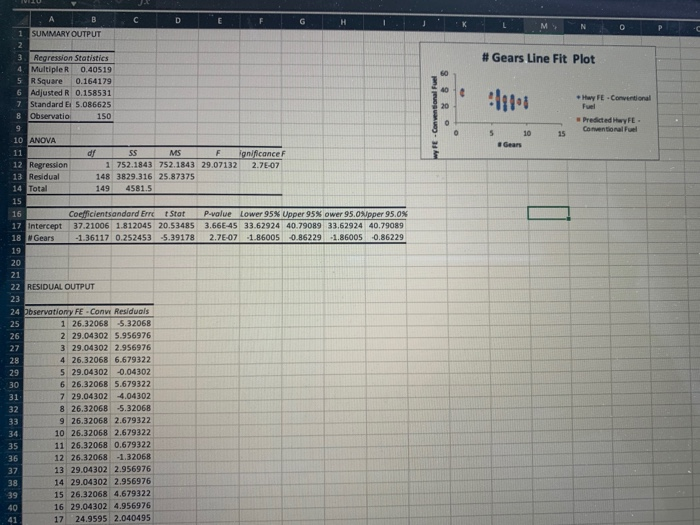Click the # Gears axis title on chart
Viewport: 700px width, 525px height.
[x=509, y=145]
